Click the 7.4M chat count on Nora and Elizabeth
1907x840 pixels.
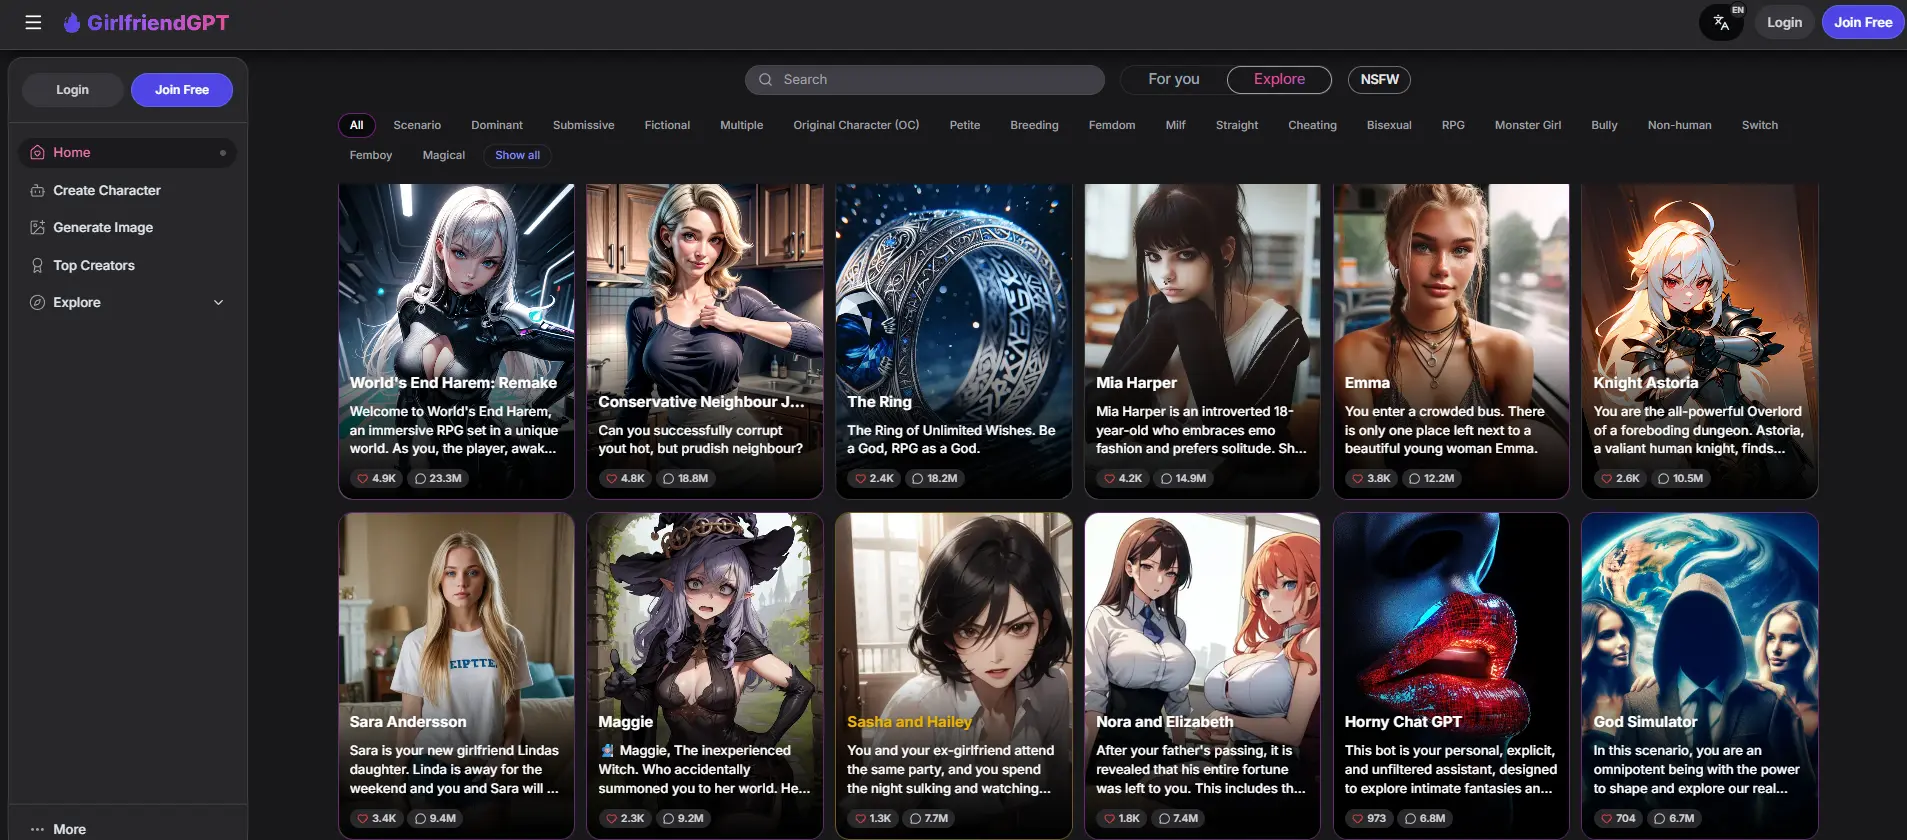[1179, 818]
